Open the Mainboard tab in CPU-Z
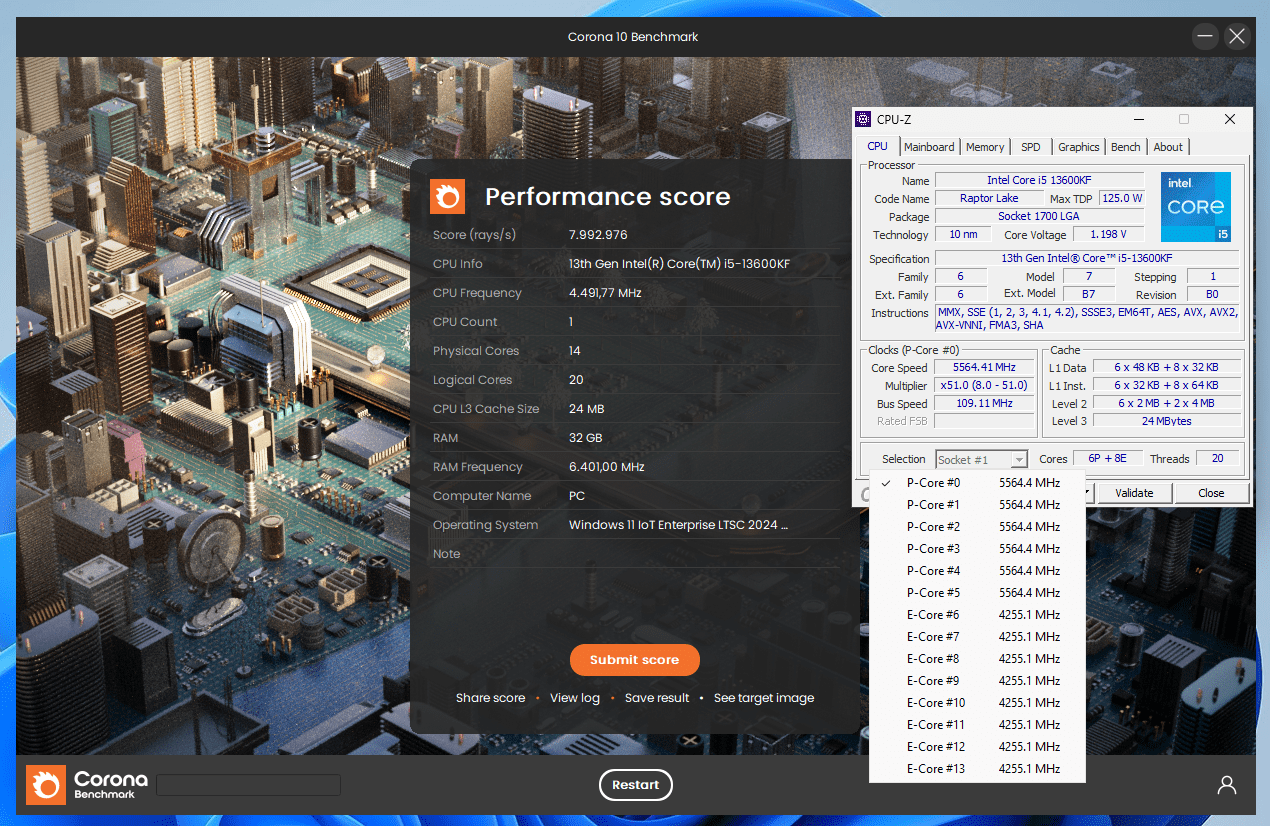 pyautogui.click(x=929, y=147)
